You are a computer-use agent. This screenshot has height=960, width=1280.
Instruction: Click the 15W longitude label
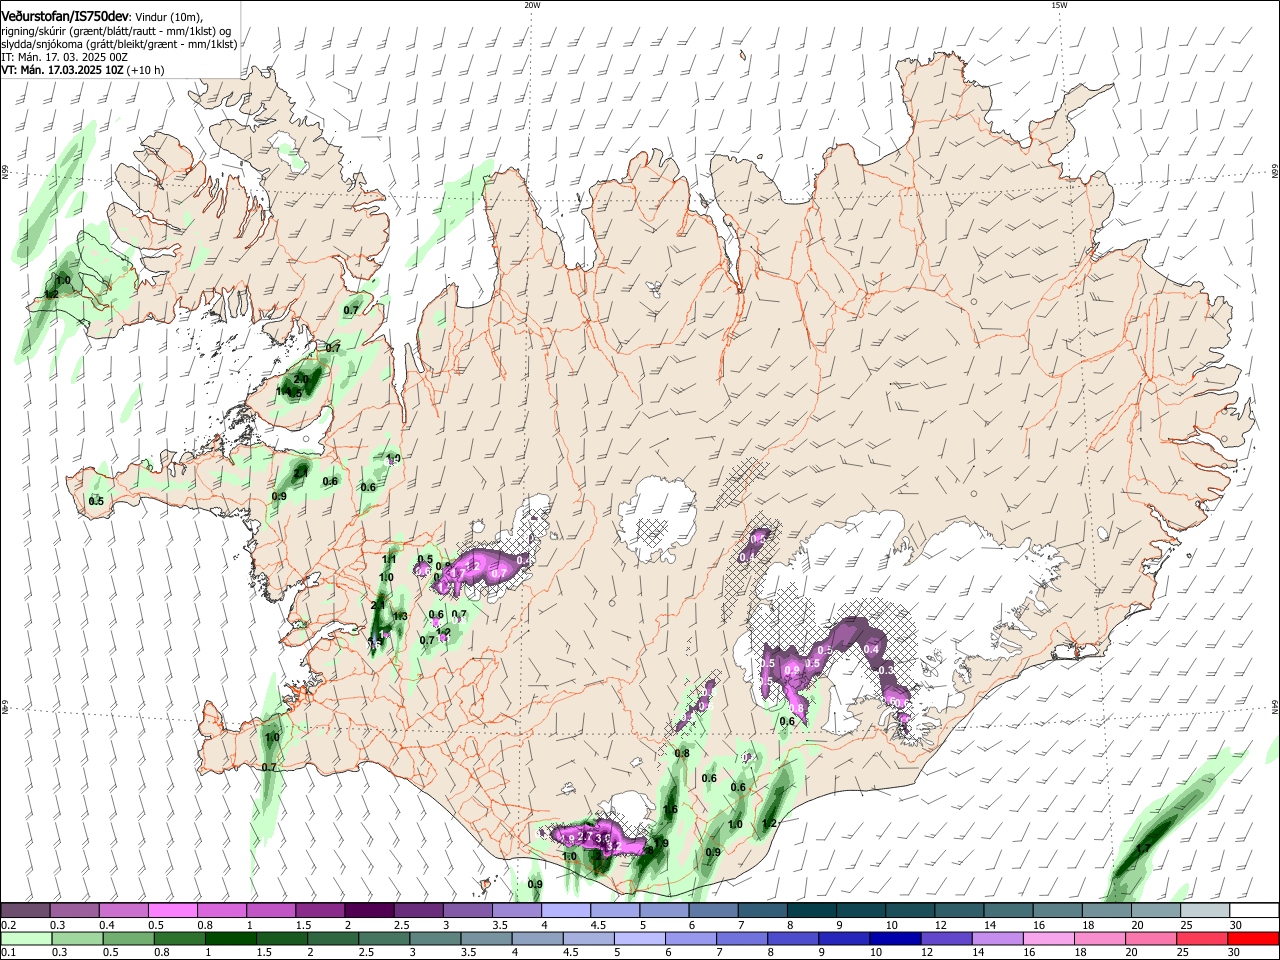click(1059, 5)
